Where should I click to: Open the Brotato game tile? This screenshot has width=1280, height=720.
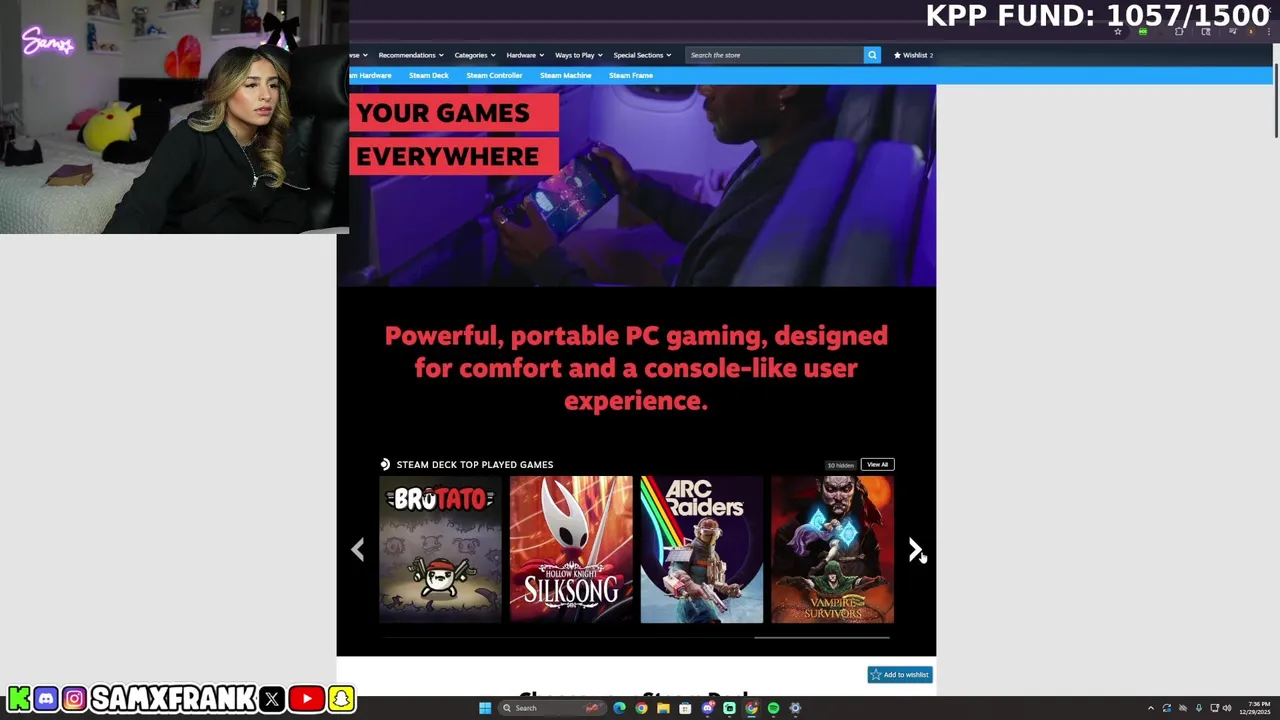[440, 549]
